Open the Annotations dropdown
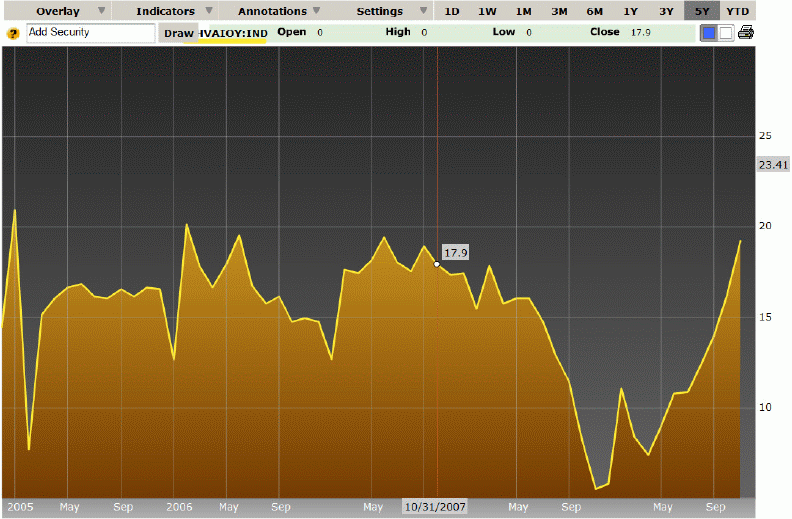This screenshot has width=792, height=519. [280, 11]
